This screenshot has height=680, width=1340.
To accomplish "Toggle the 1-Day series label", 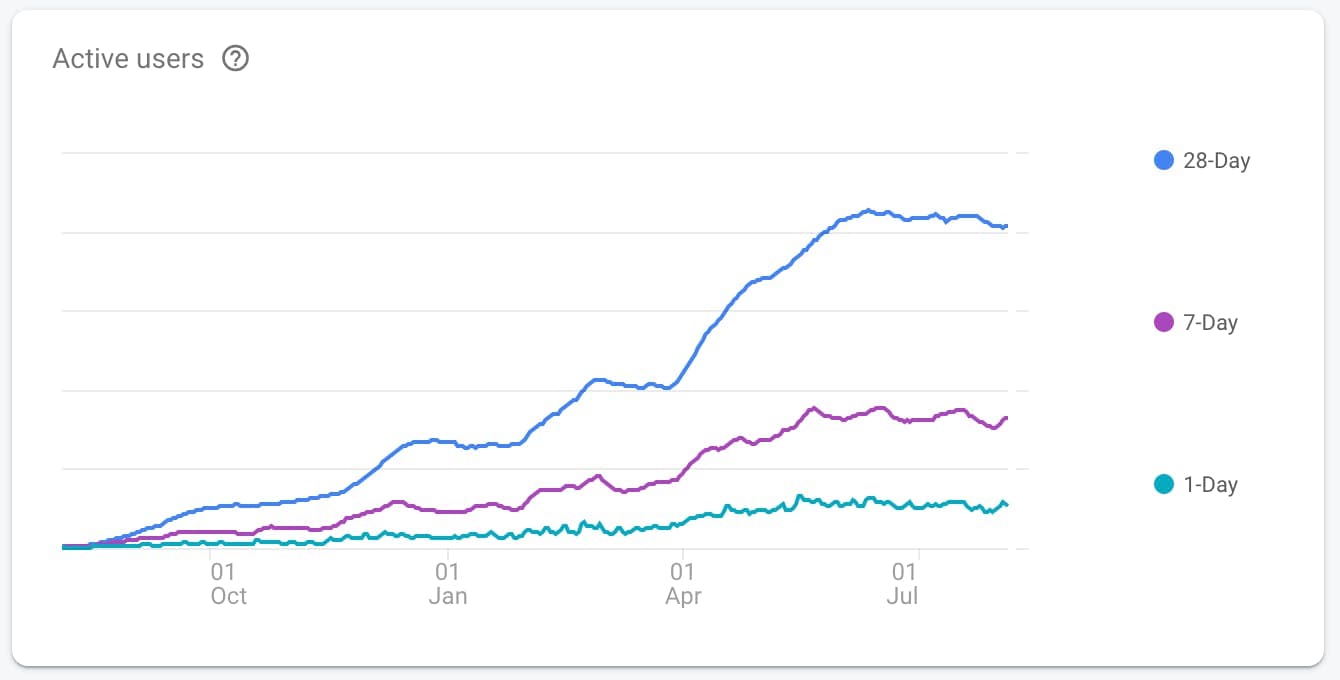I will click(x=1210, y=484).
